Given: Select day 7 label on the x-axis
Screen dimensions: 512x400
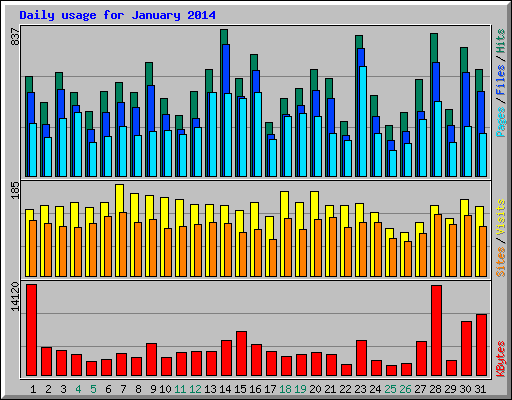Looking at the screenshot, I should tap(123, 389).
